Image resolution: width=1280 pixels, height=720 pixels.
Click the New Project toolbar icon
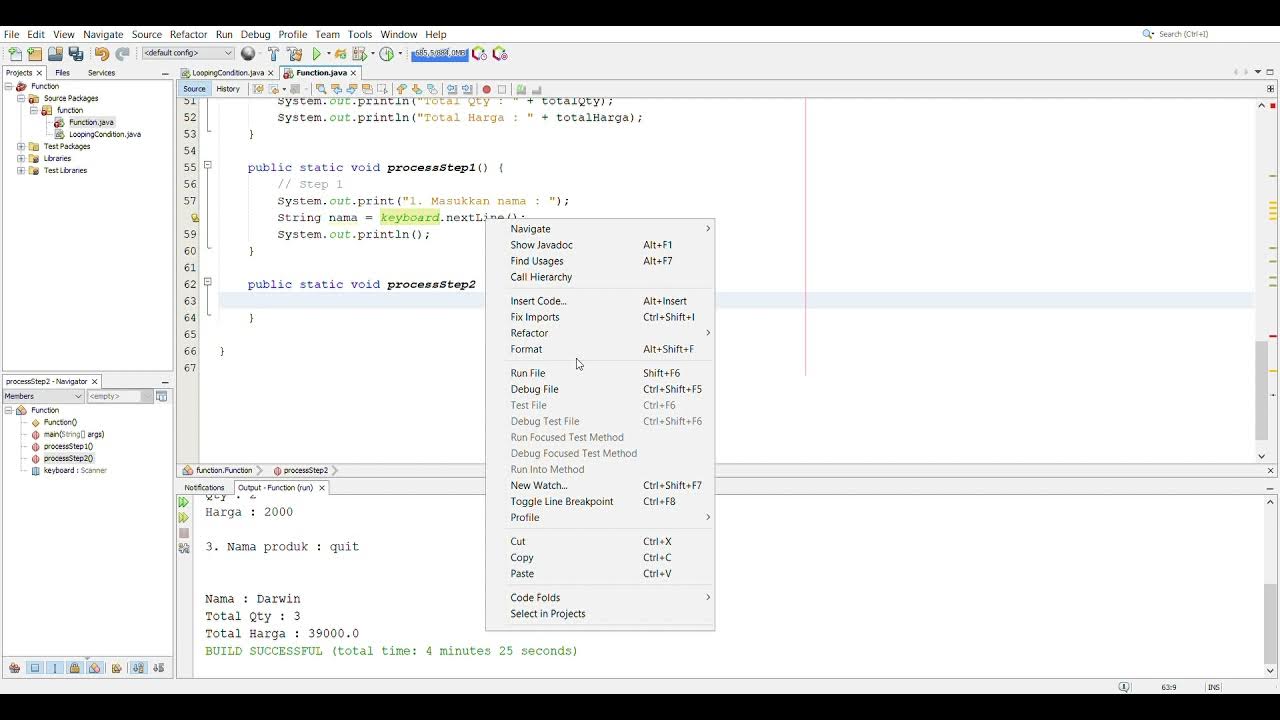pyautogui.click(x=35, y=54)
